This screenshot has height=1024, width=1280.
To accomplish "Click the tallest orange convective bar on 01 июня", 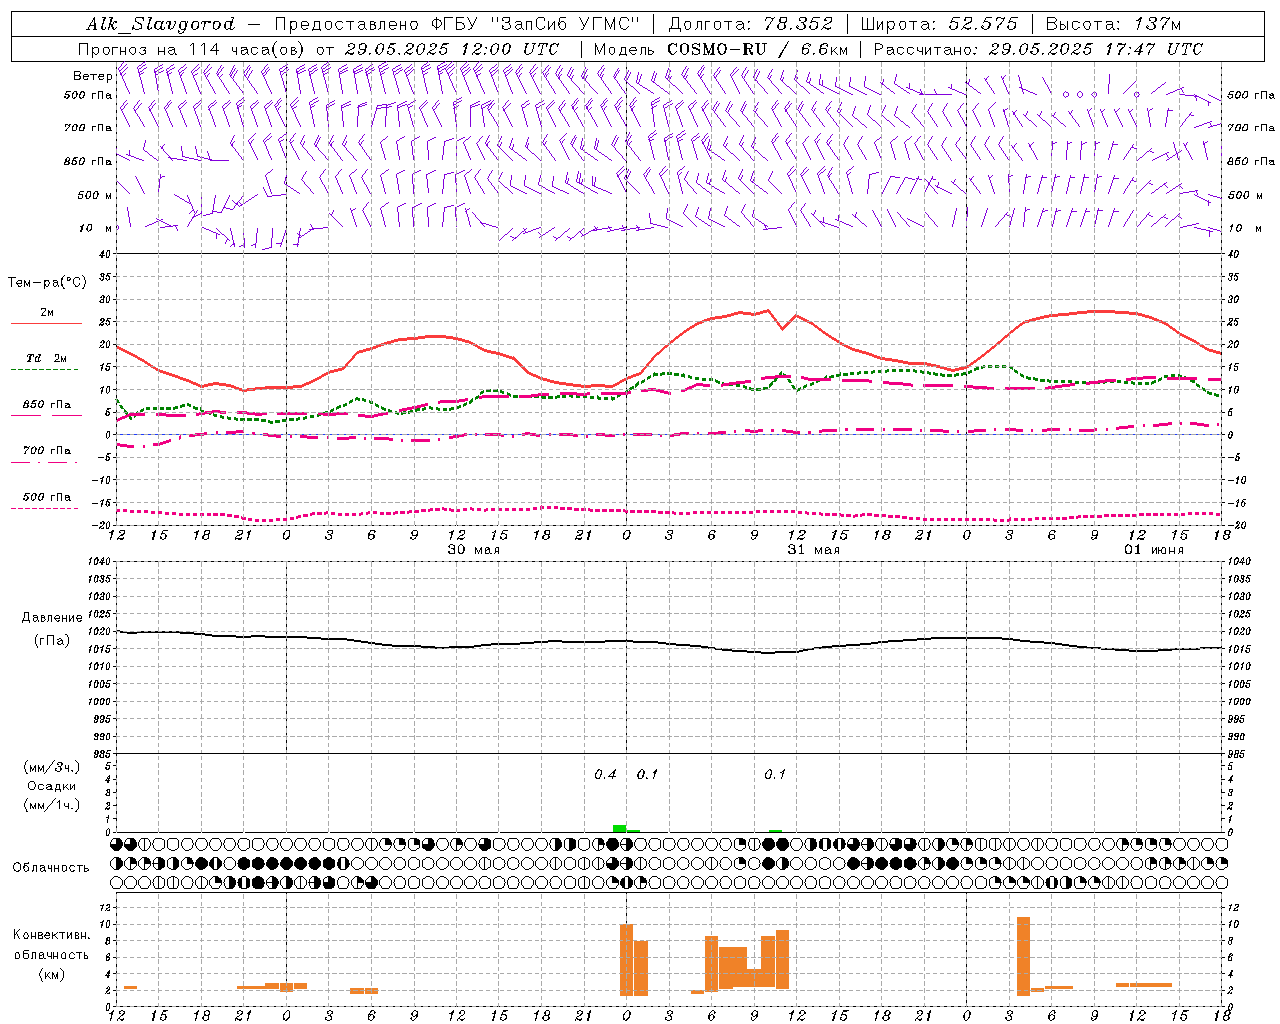I will [x=1023, y=956].
